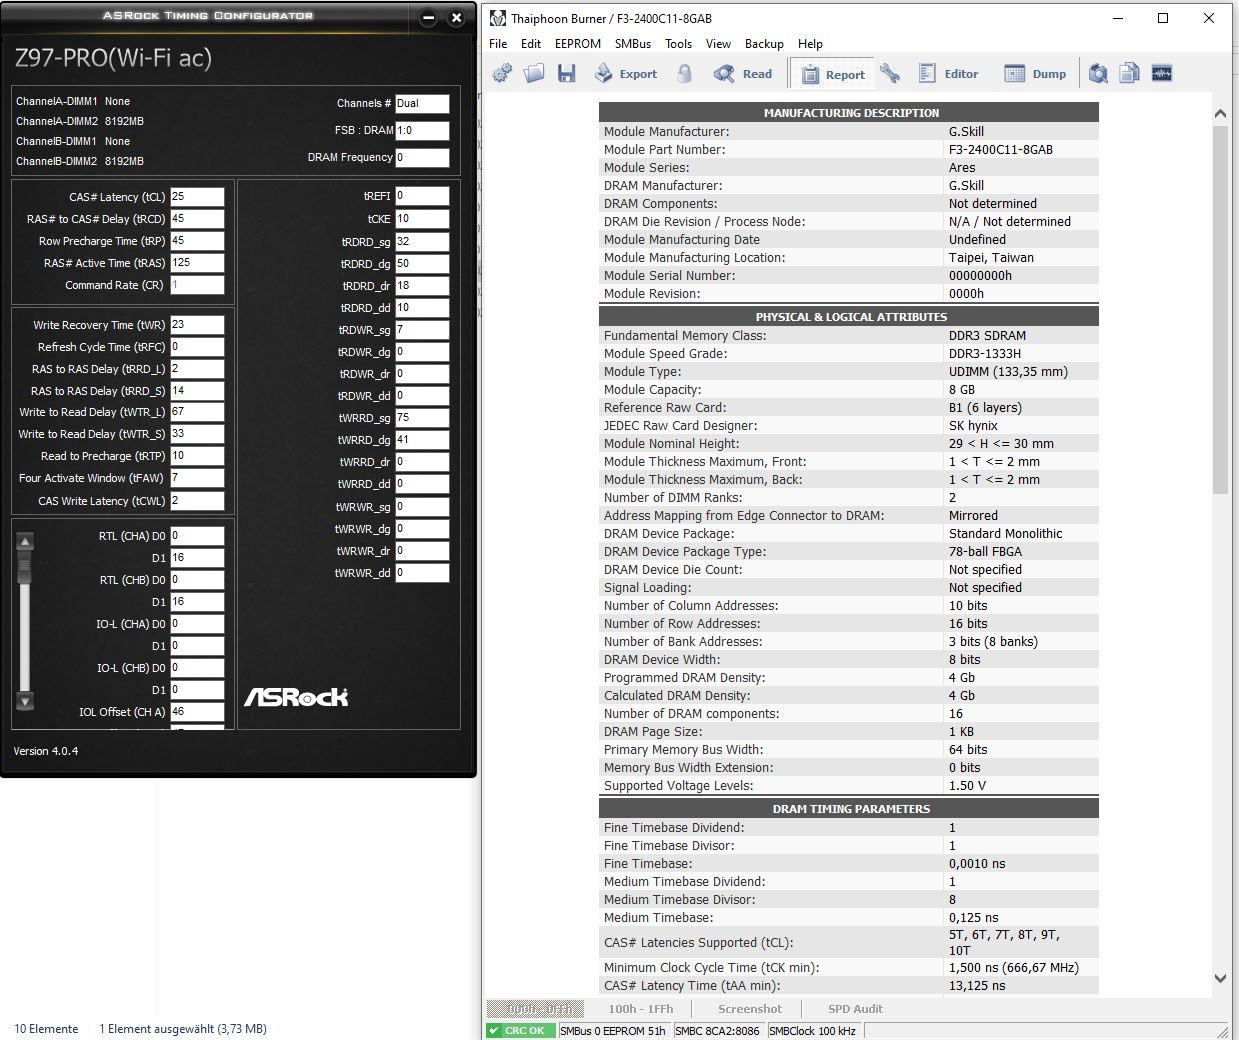Click the tWRRD_dg value field
The width and height of the screenshot is (1239, 1040).
pyautogui.click(x=422, y=440)
